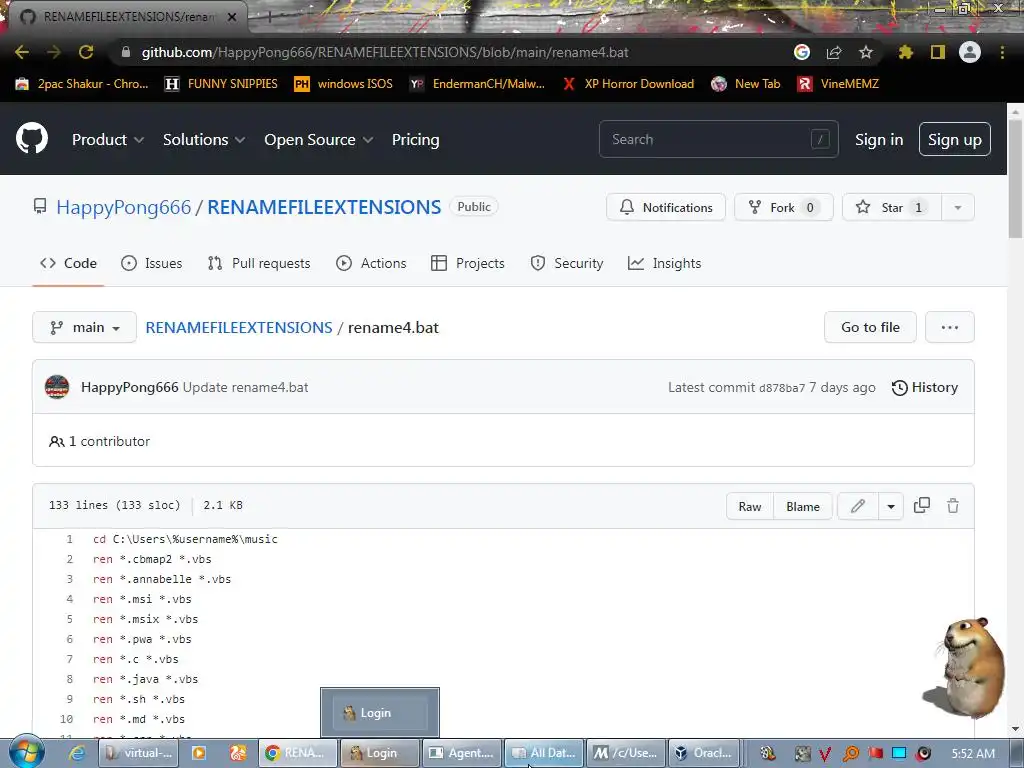Open the Pricing page

click(x=415, y=139)
